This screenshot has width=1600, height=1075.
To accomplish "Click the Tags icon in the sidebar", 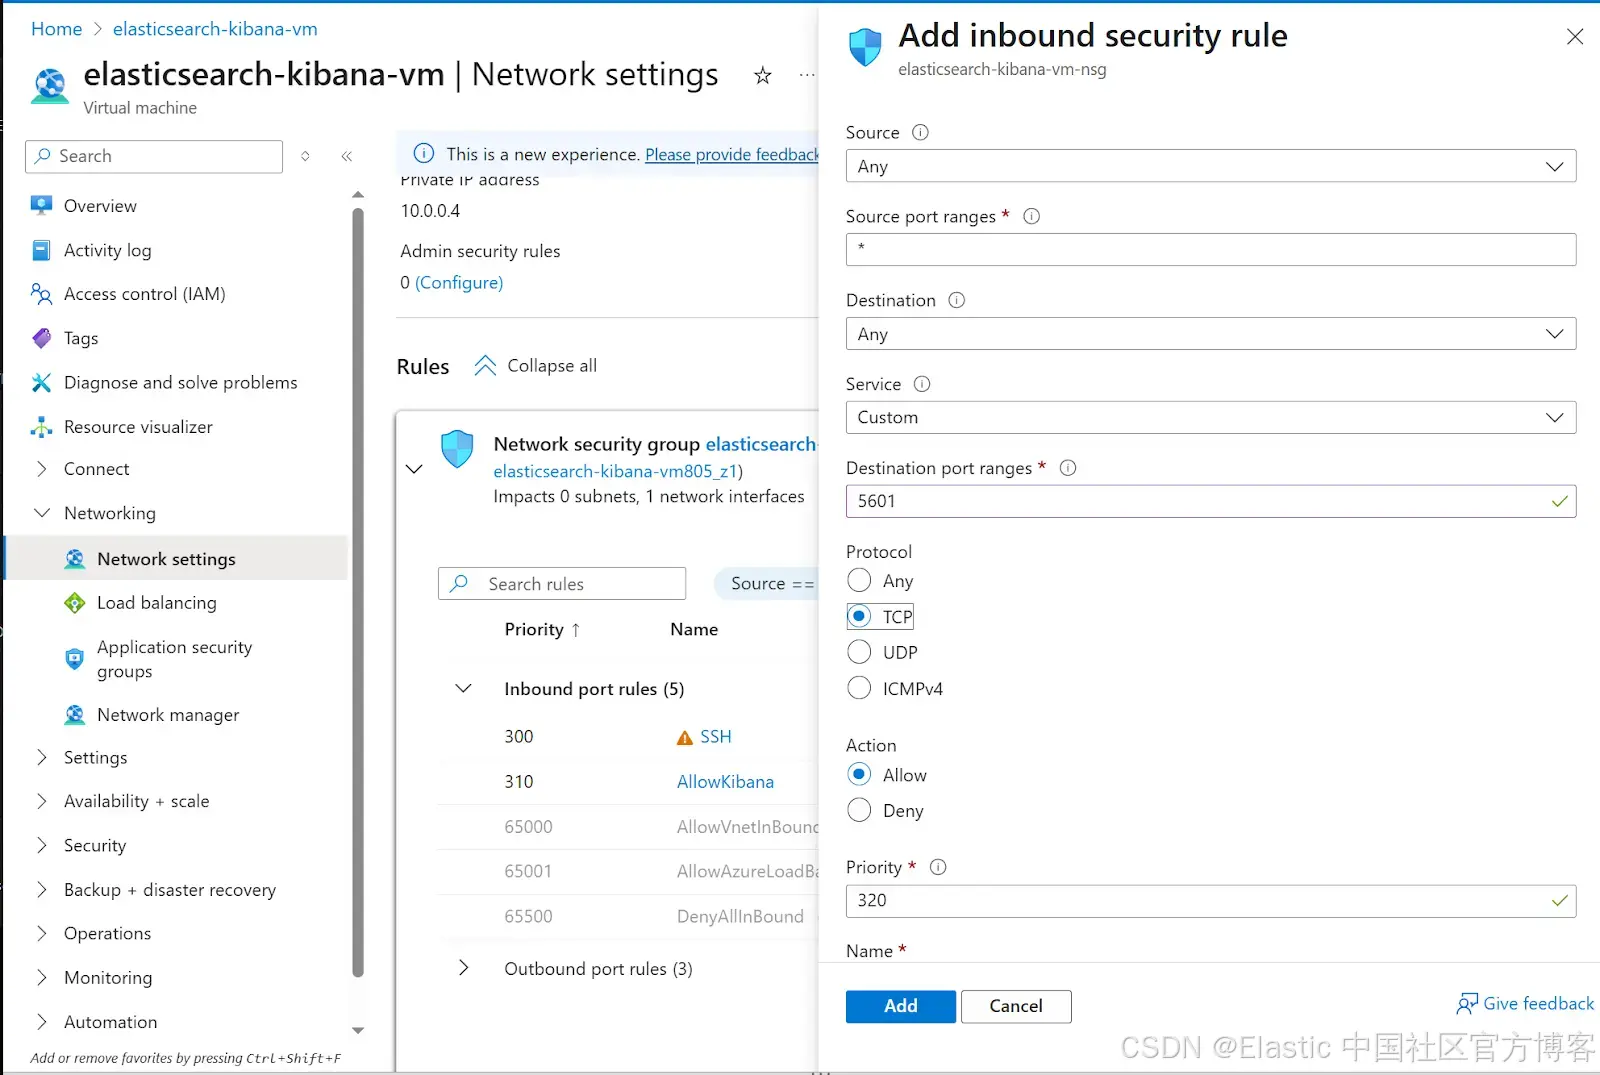I will coord(41,338).
